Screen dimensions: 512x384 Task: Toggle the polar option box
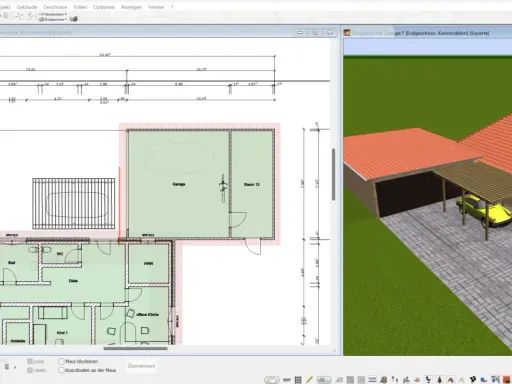coord(30,361)
